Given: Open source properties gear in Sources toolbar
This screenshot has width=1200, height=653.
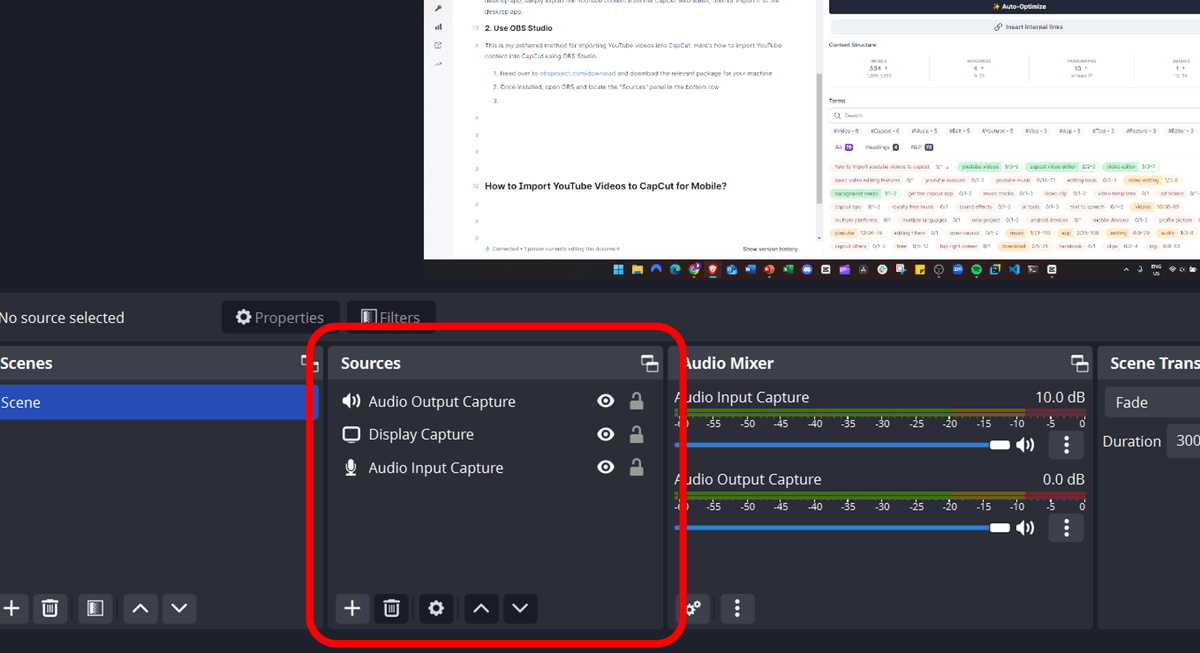Looking at the screenshot, I should tap(436, 607).
